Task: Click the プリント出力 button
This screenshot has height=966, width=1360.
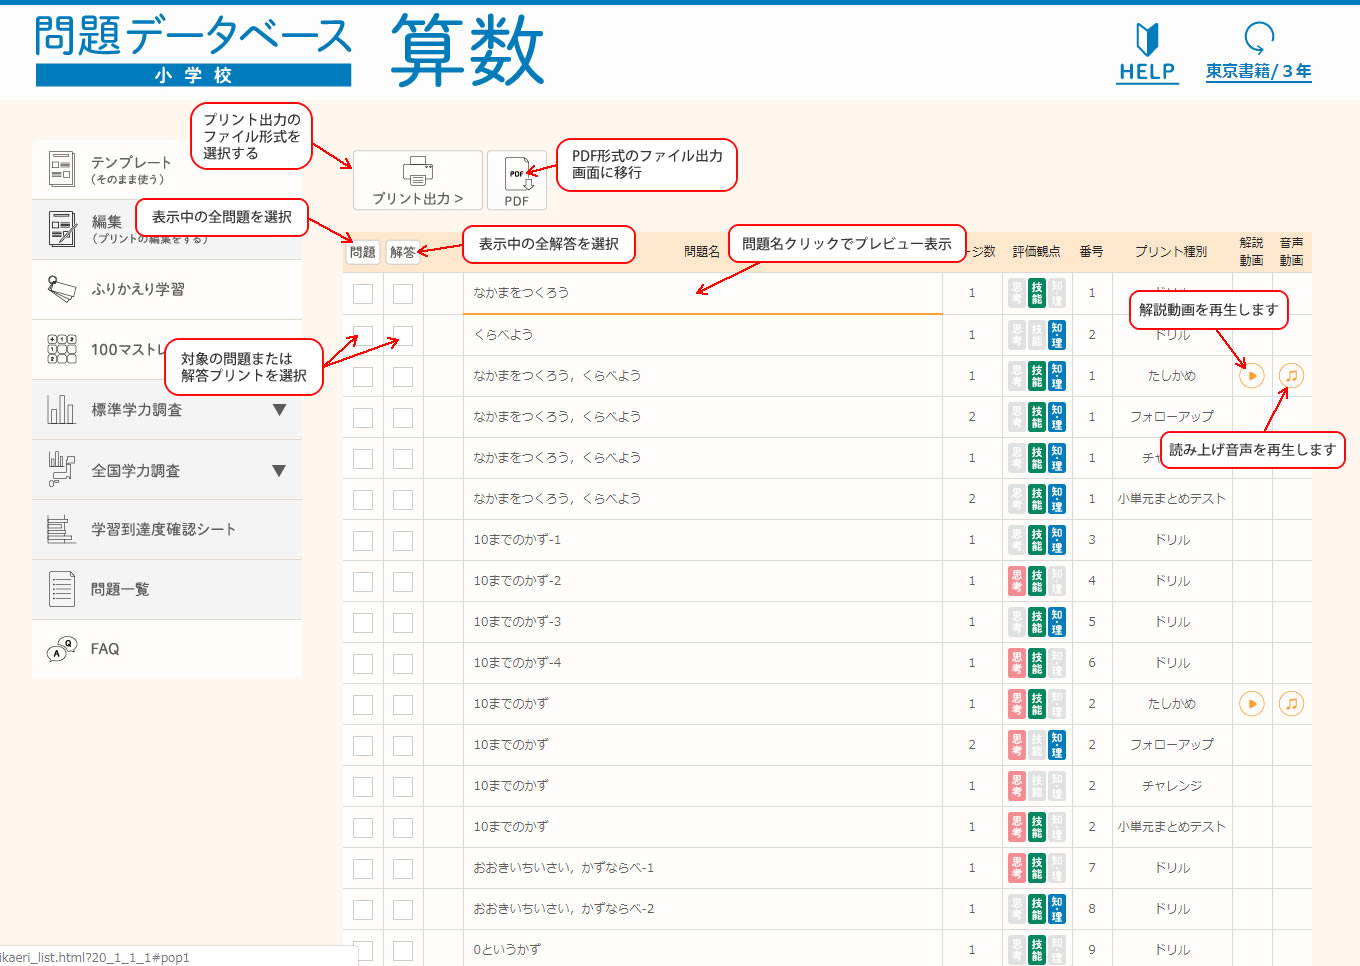Action: tap(418, 180)
